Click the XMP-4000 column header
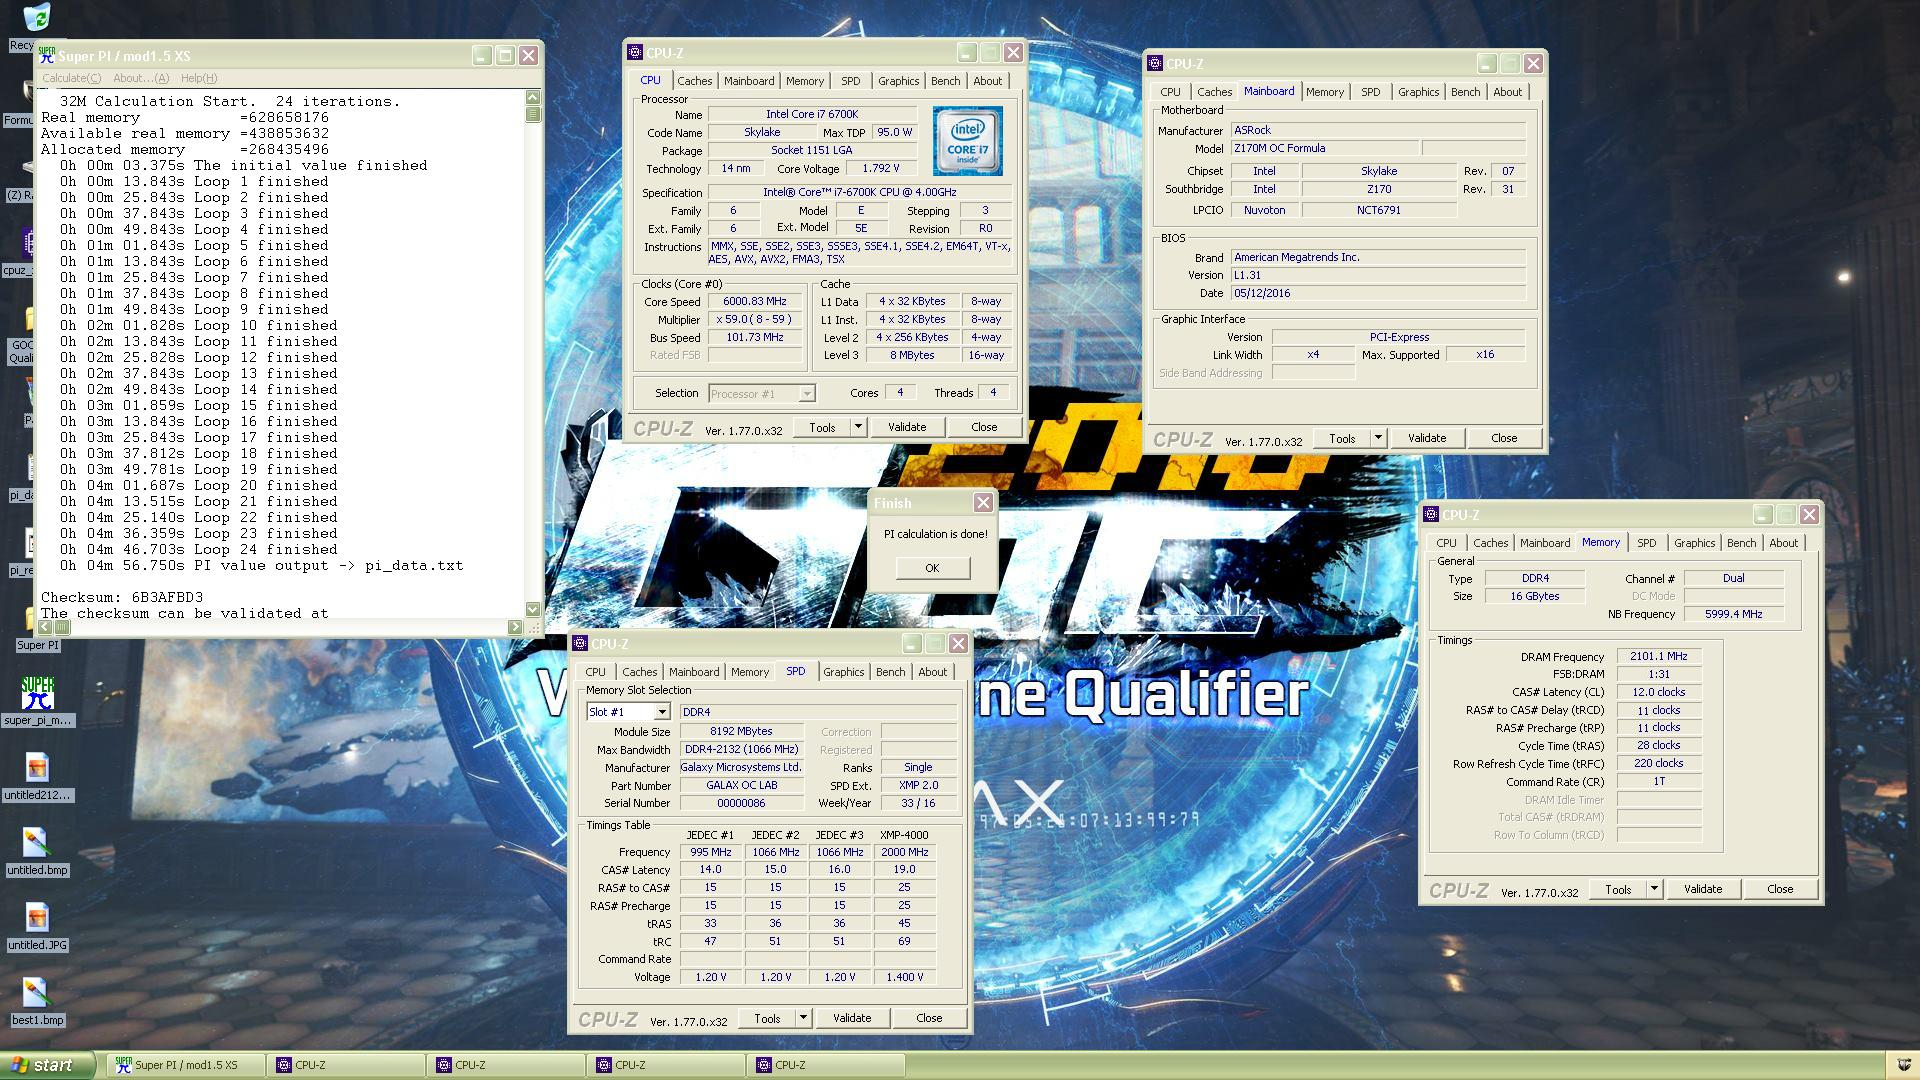The image size is (1920, 1080). click(904, 835)
